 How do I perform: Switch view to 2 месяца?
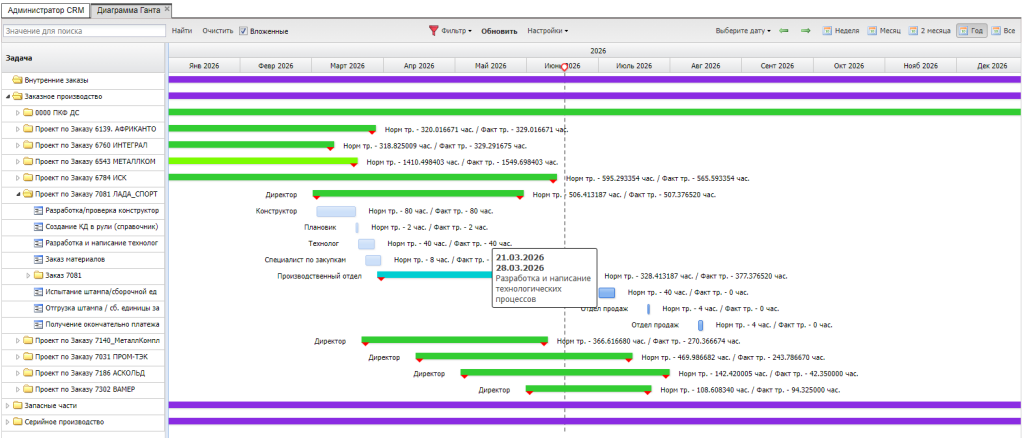tap(929, 31)
